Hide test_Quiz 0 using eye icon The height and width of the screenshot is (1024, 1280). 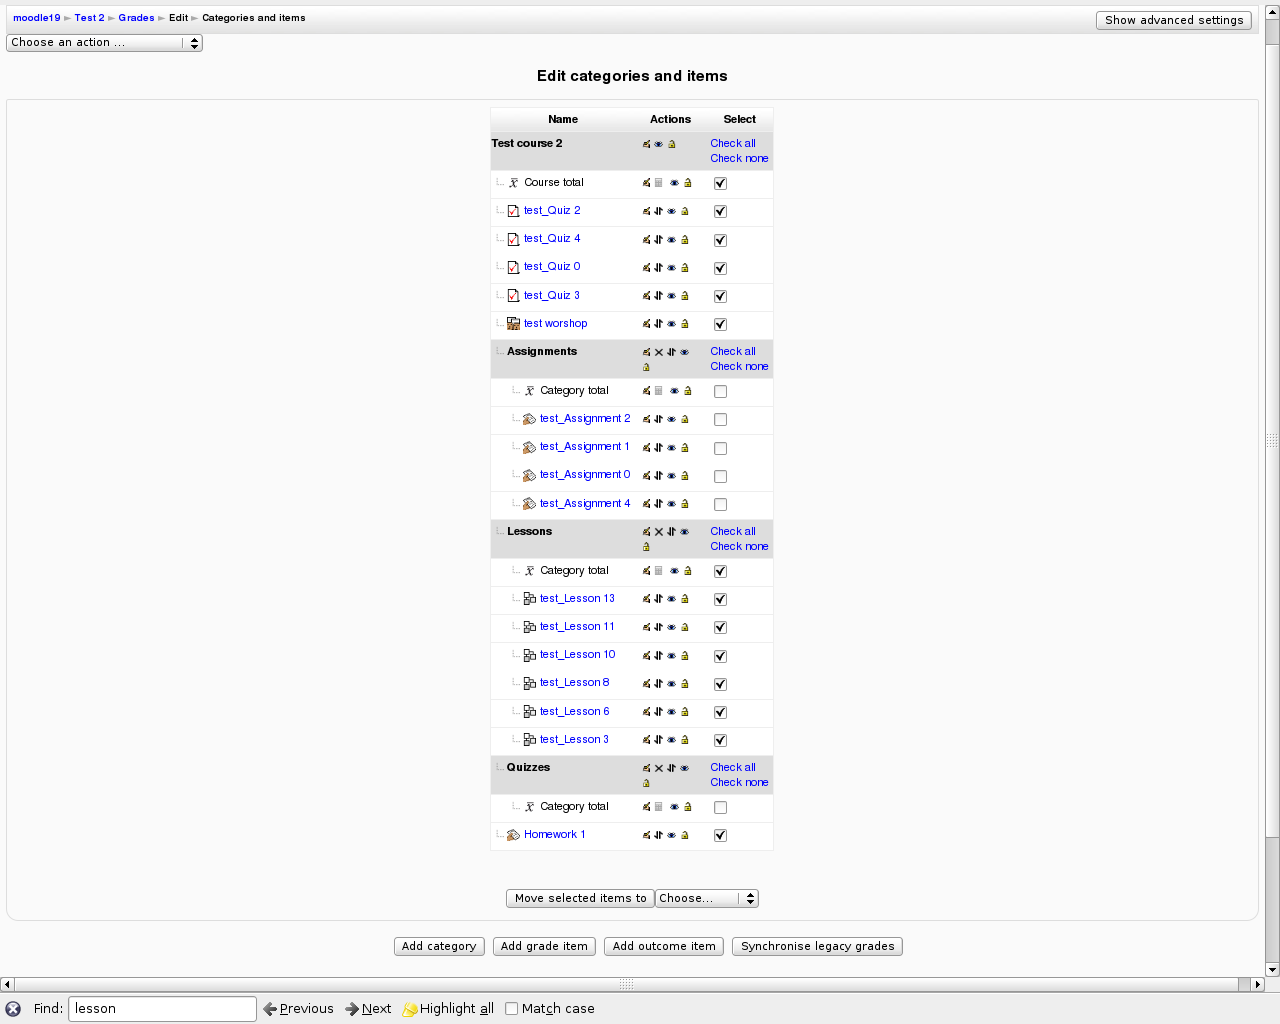tap(671, 268)
